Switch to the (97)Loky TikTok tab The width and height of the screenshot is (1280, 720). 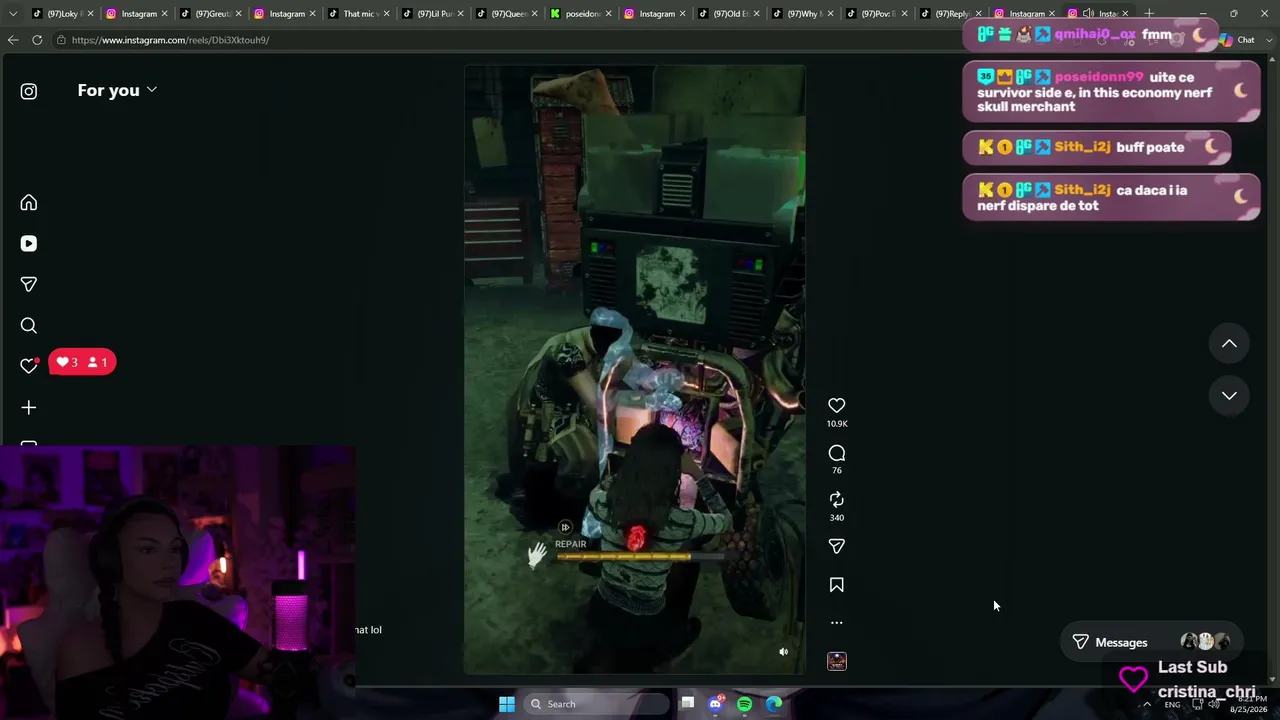coord(63,14)
